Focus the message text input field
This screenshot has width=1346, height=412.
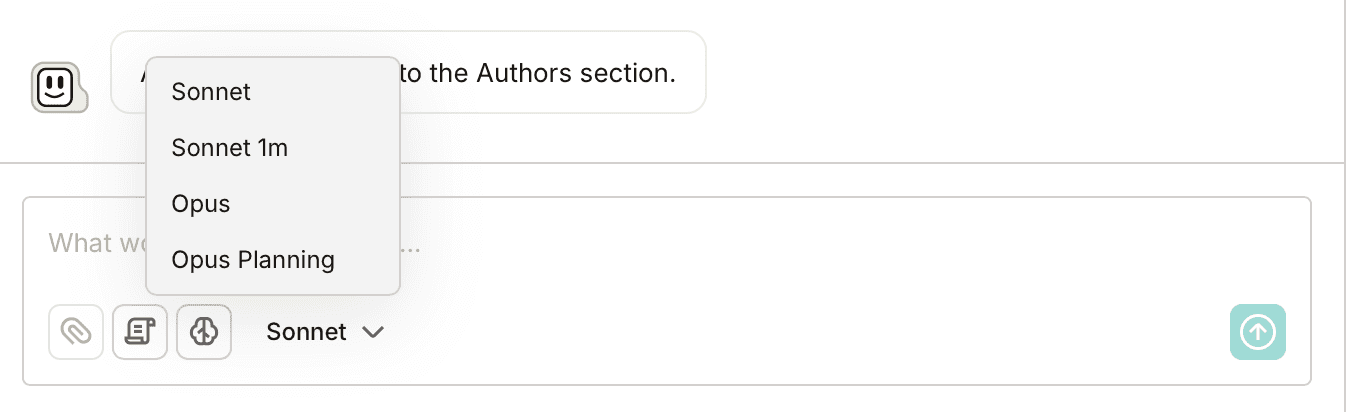(800, 243)
